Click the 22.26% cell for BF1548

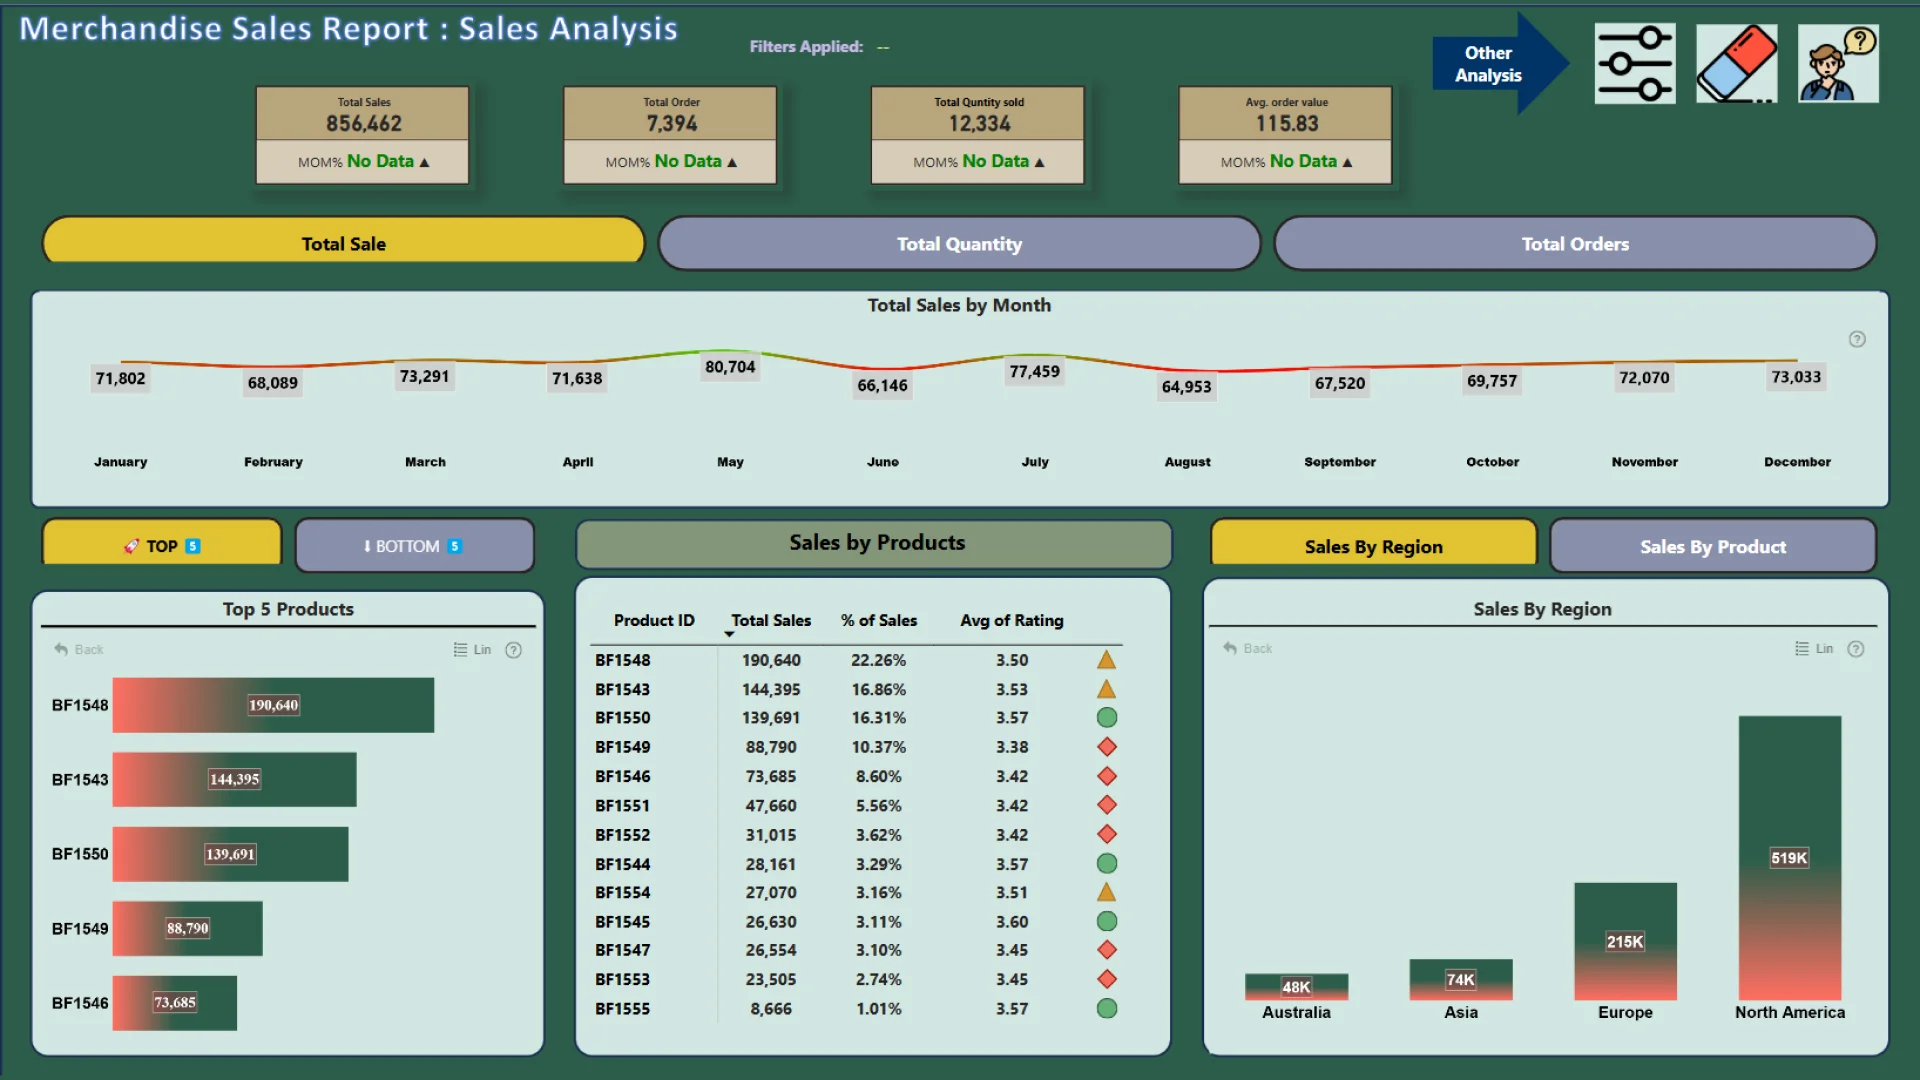coord(878,660)
